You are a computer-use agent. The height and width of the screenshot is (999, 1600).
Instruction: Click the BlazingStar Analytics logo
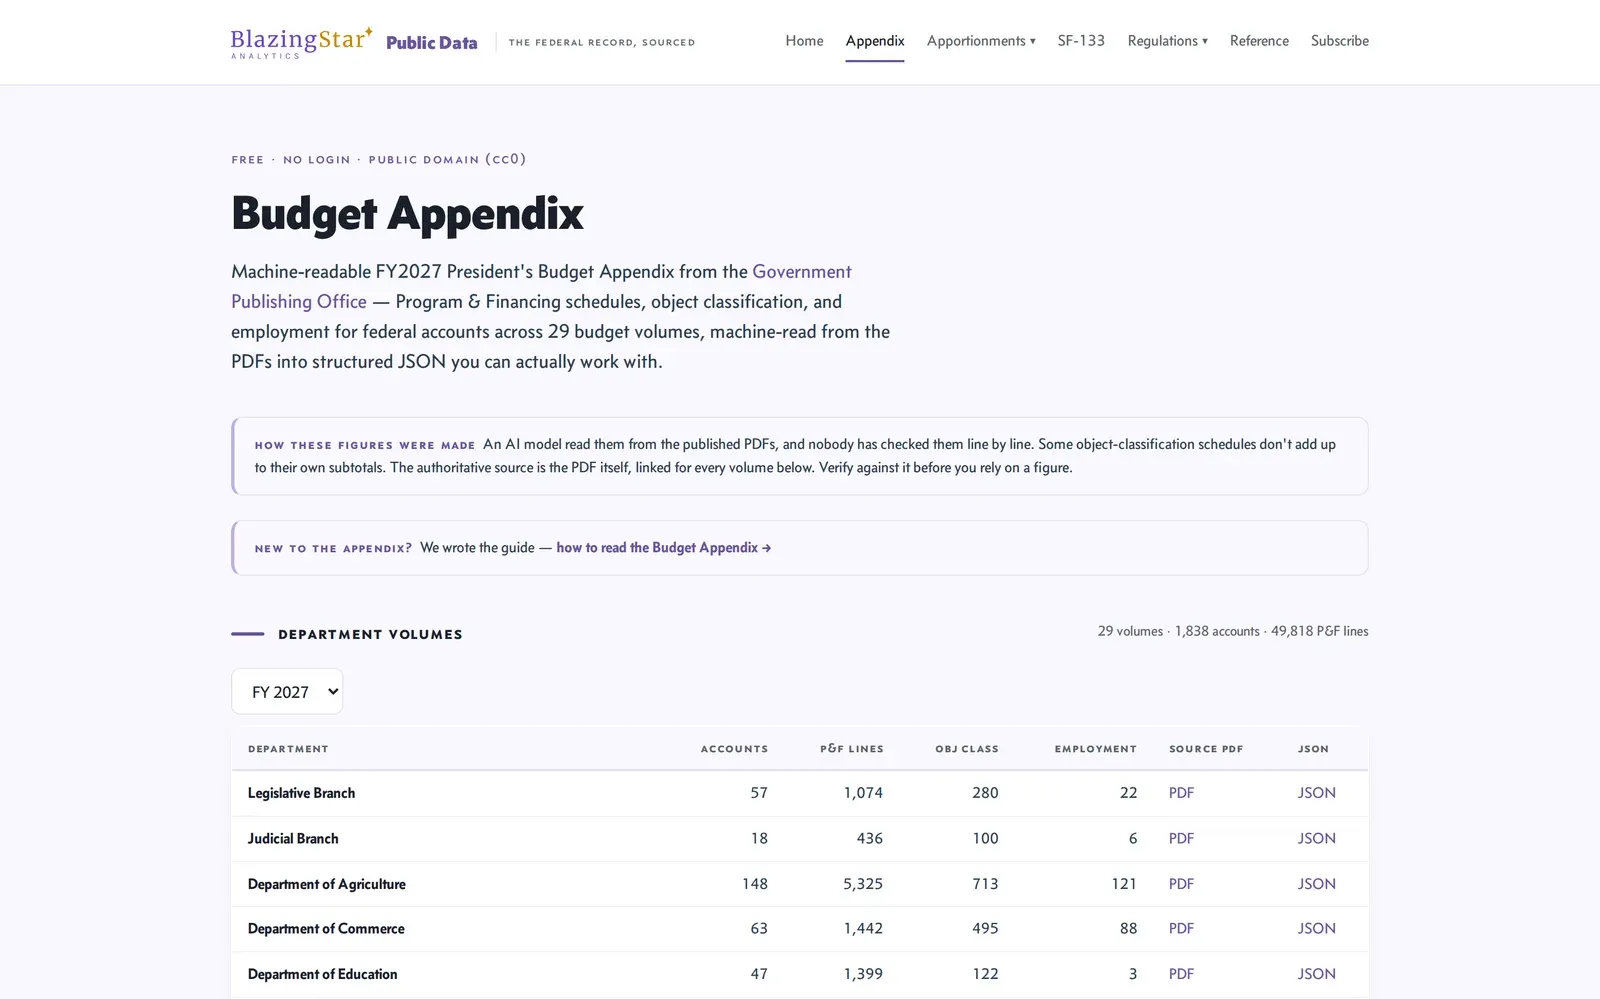301,42
